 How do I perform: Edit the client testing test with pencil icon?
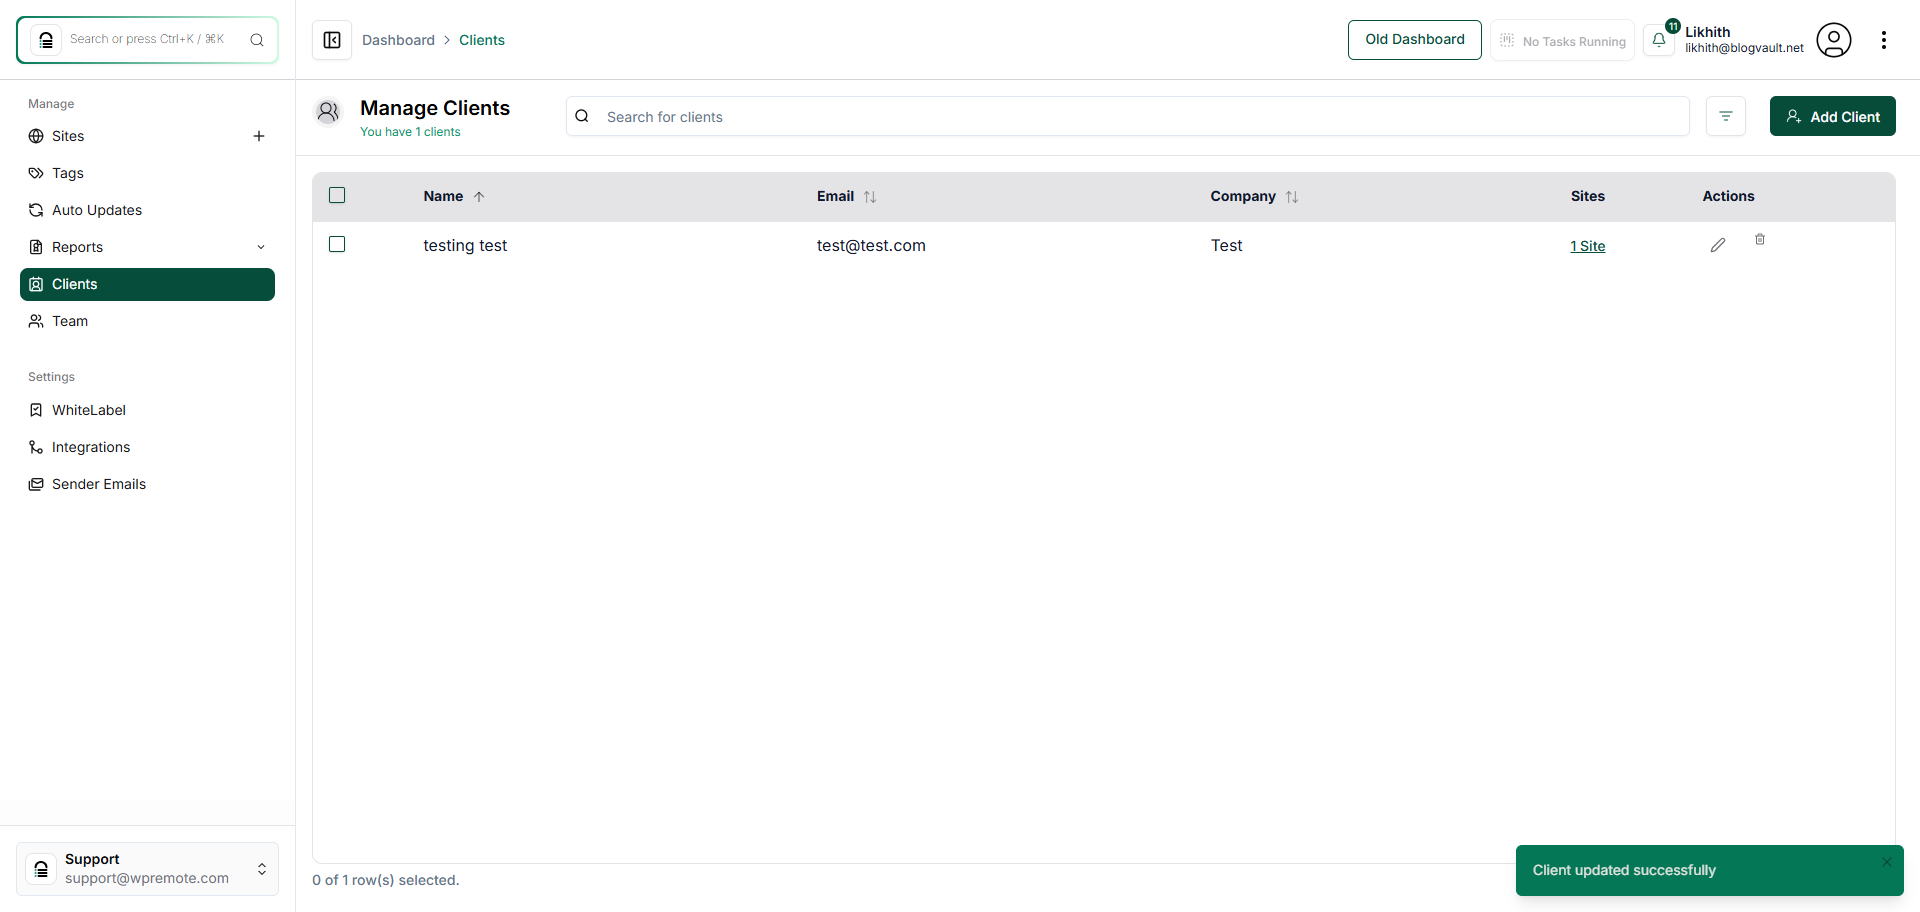(x=1718, y=244)
